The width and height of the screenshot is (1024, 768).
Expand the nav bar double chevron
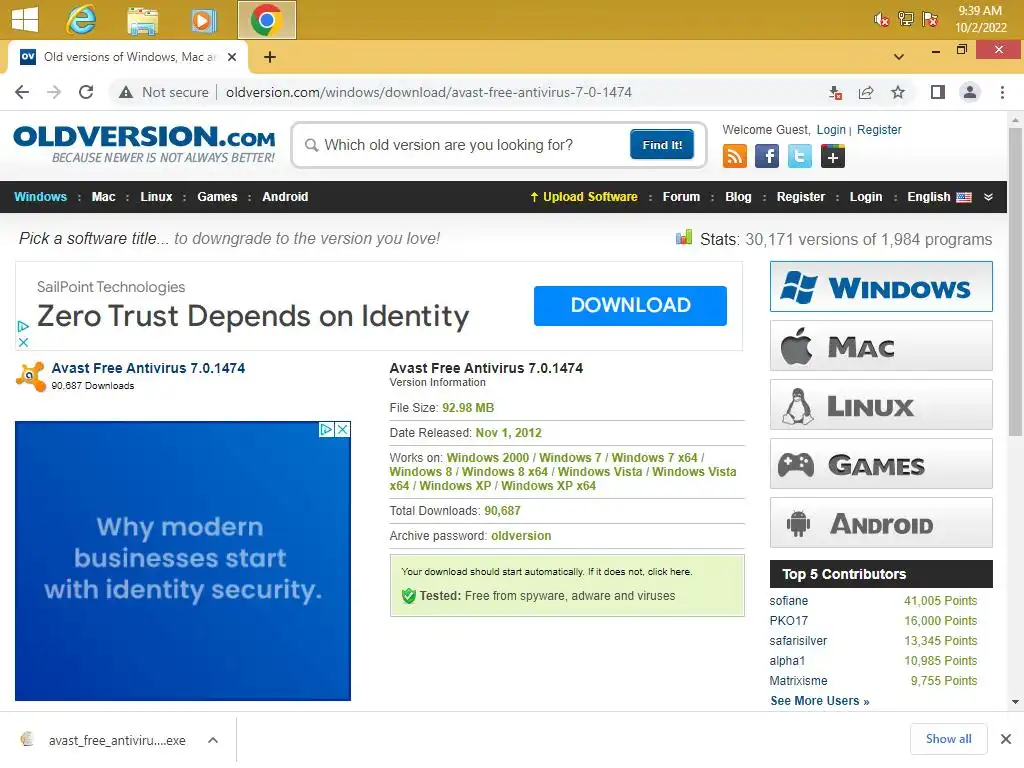pyautogui.click(x=988, y=197)
